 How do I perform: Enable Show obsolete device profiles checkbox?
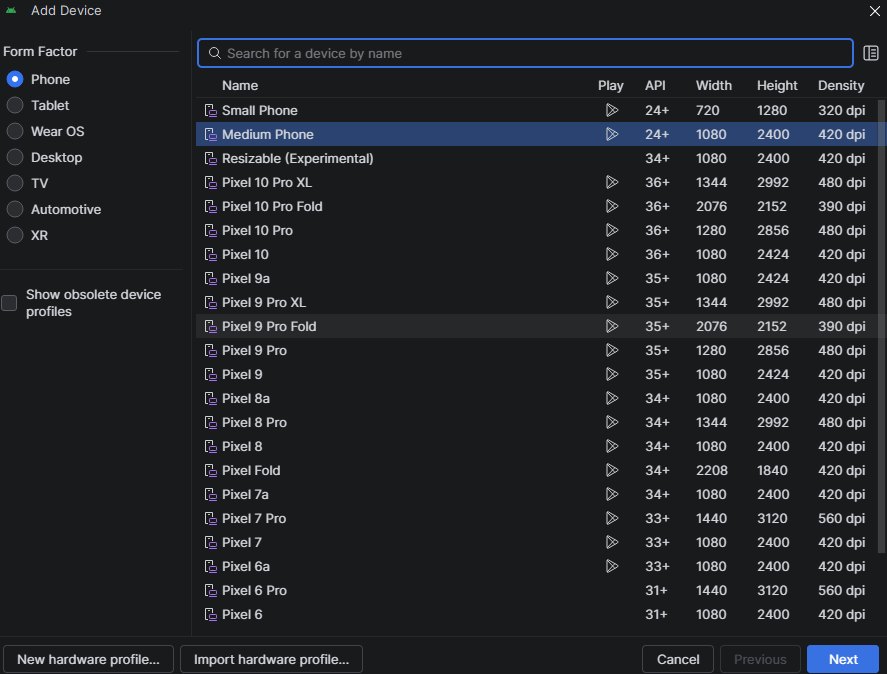pyautogui.click(x=9, y=303)
